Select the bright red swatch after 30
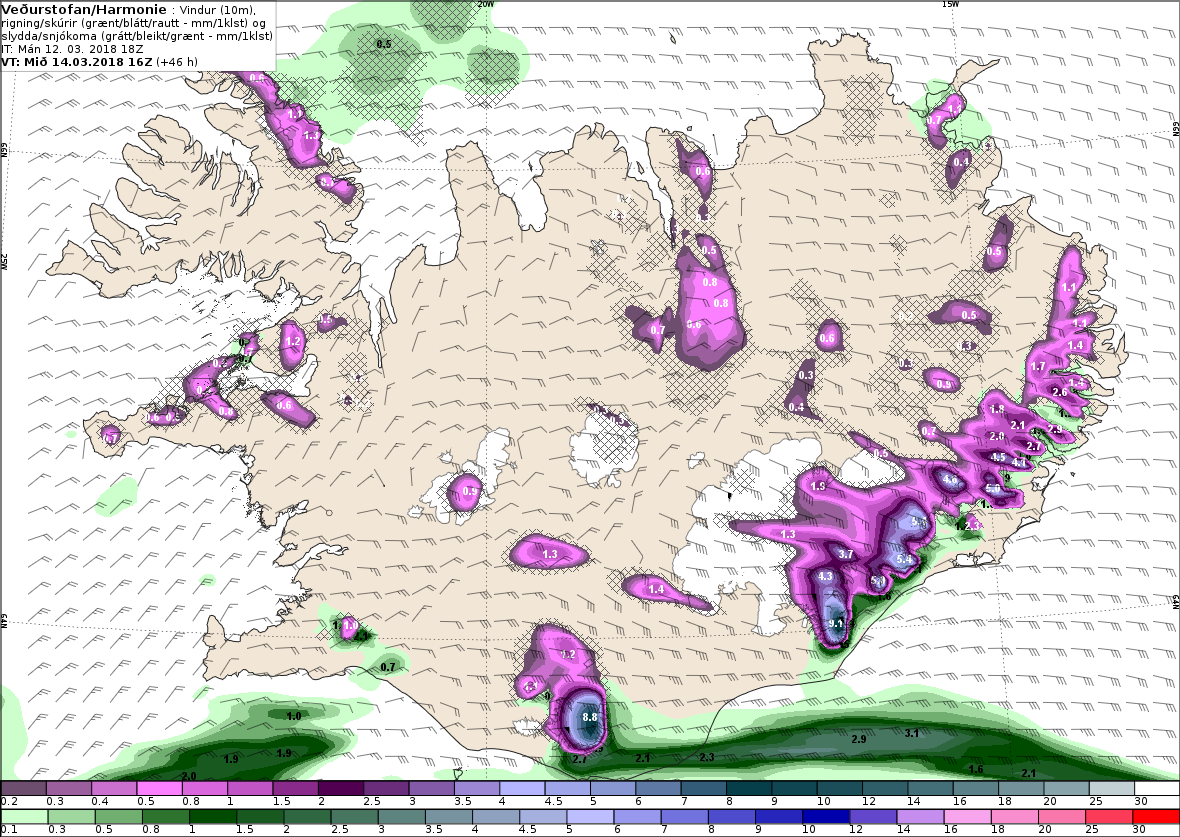Viewport: 1180px width, 837px height. point(1155,817)
